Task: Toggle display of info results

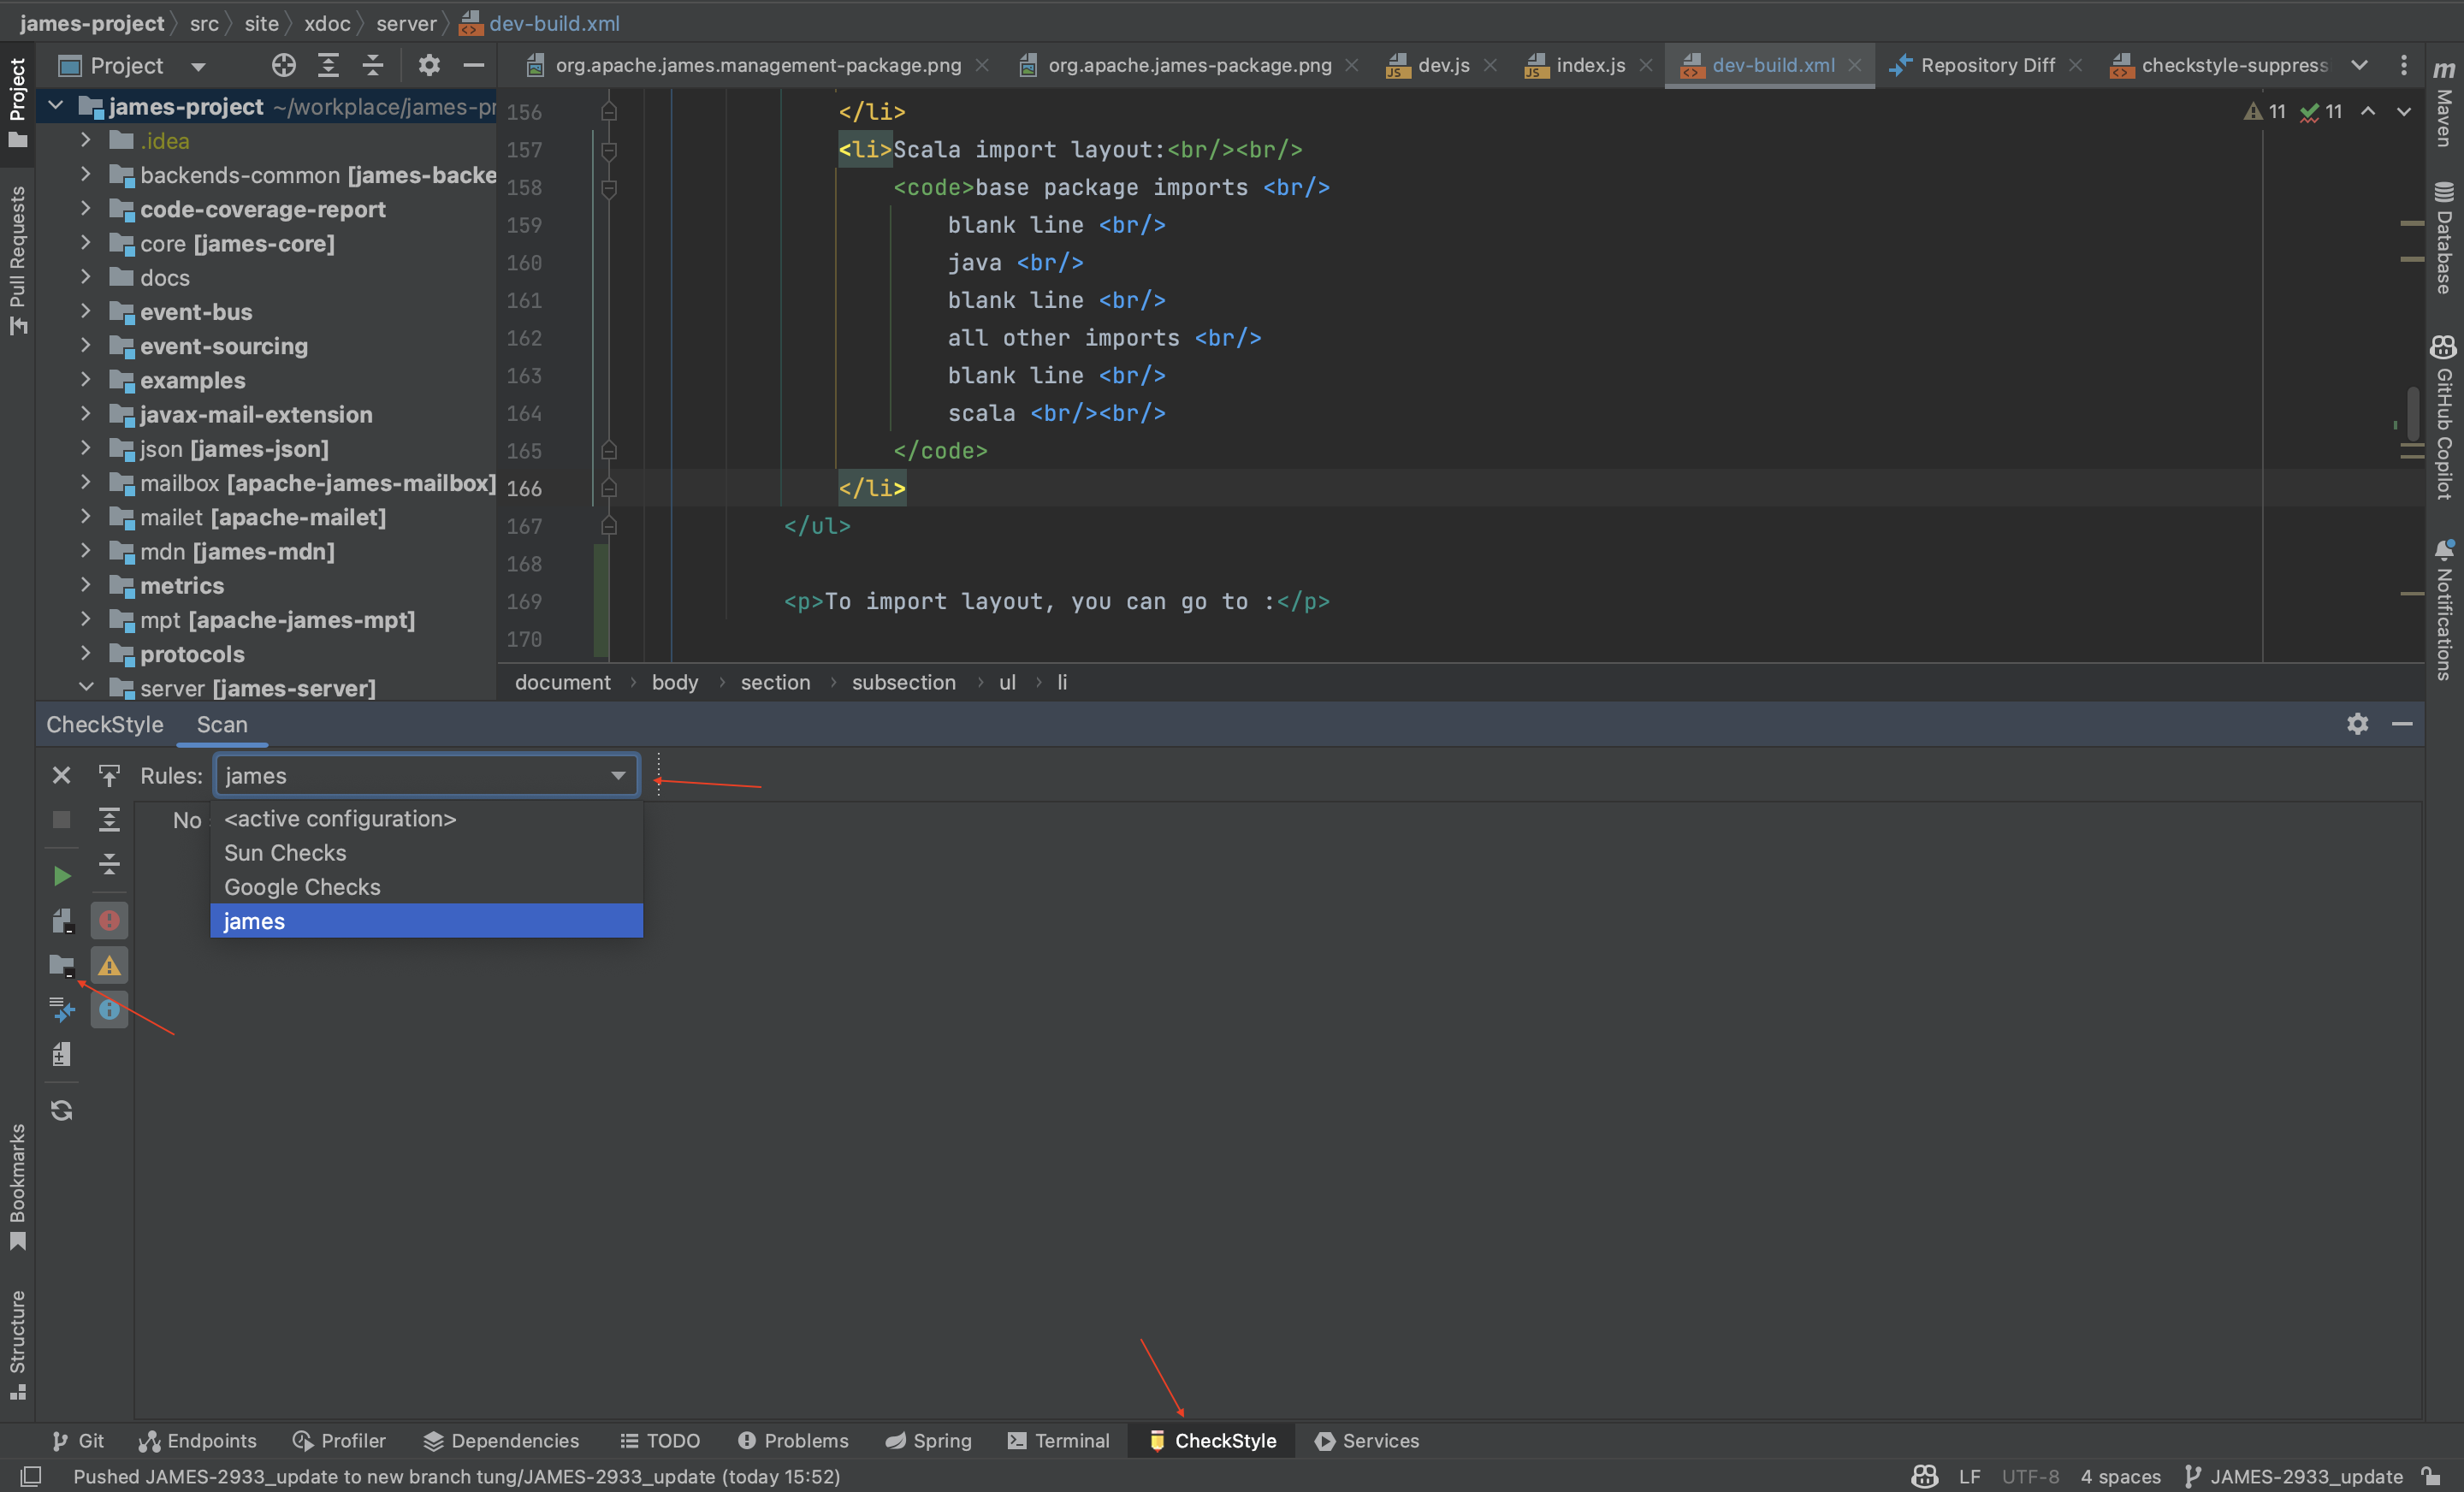Action: tap(109, 1010)
